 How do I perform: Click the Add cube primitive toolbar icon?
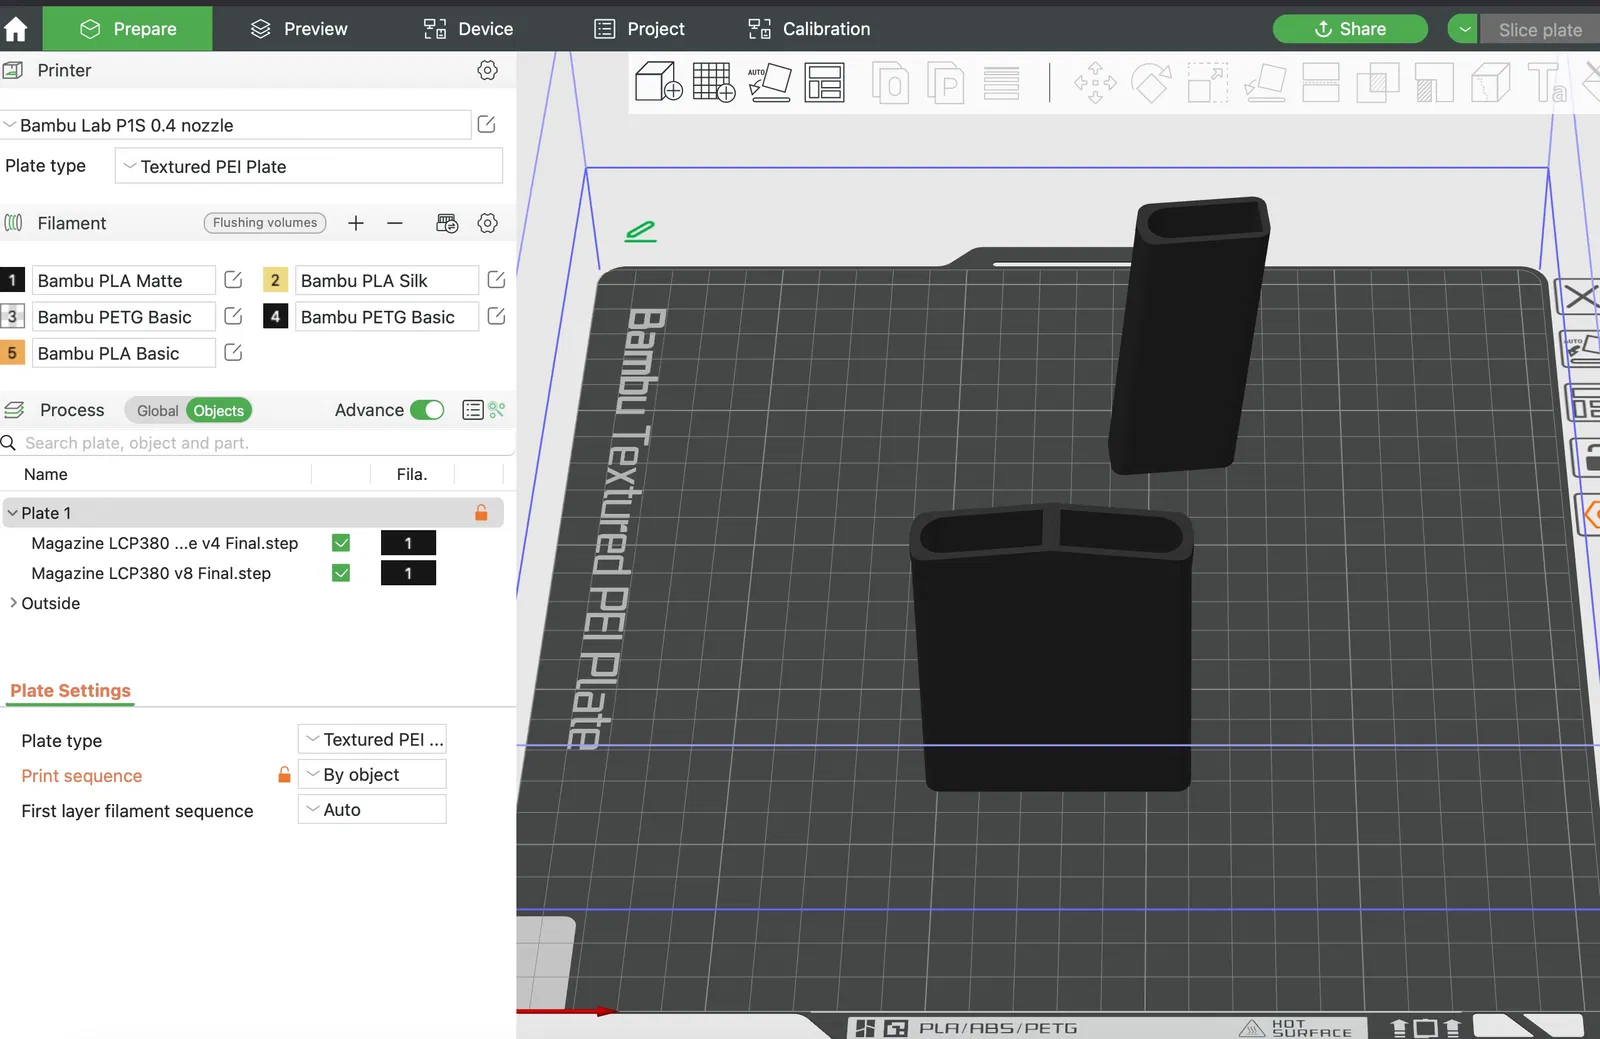pyautogui.click(x=659, y=82)
